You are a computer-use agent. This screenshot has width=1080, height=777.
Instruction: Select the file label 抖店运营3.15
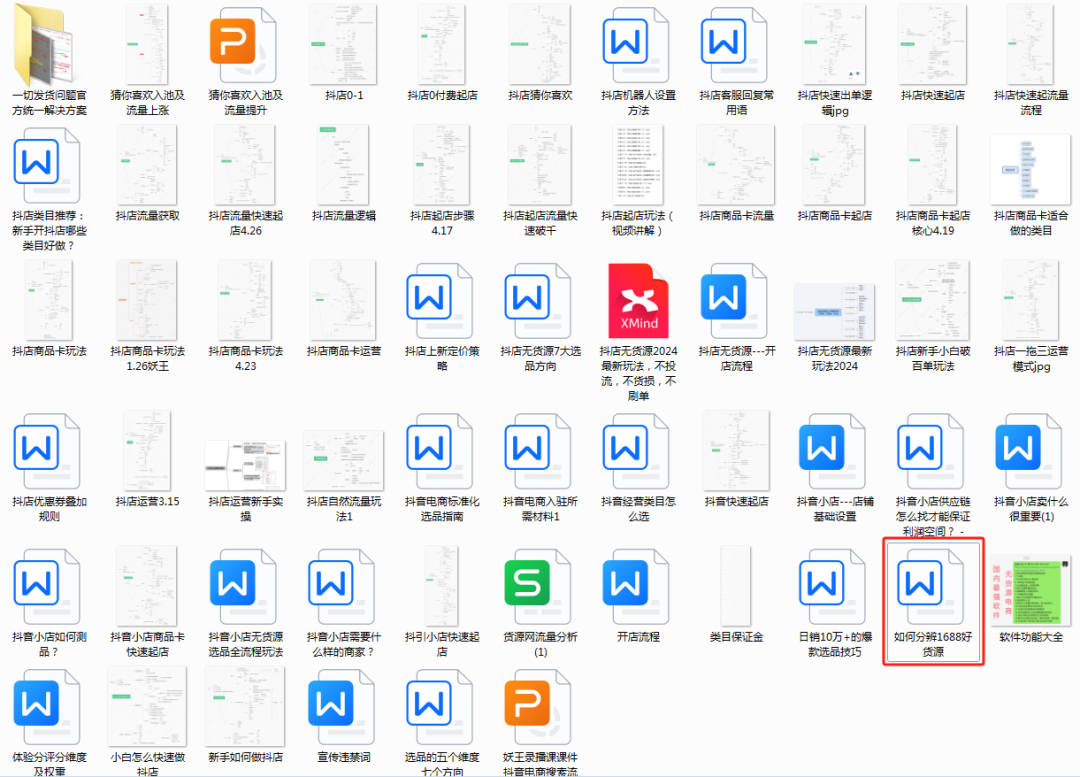(147, 501)
